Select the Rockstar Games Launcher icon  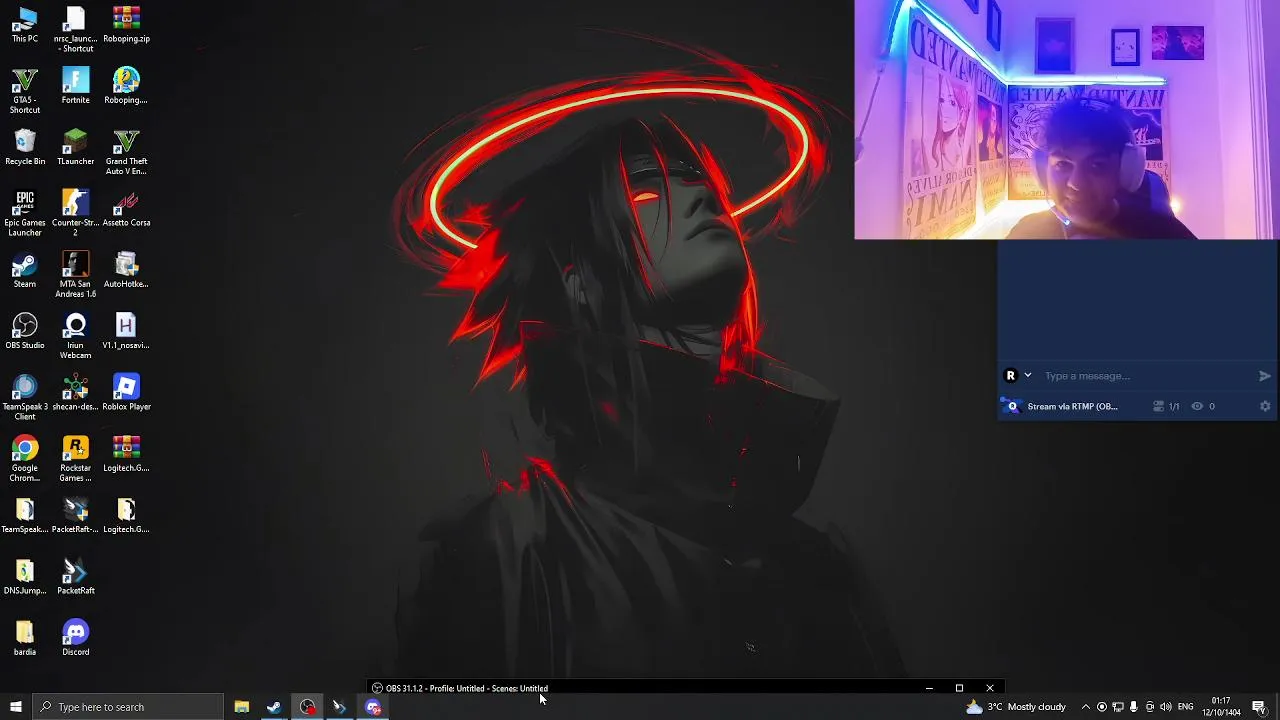[75, 459]
